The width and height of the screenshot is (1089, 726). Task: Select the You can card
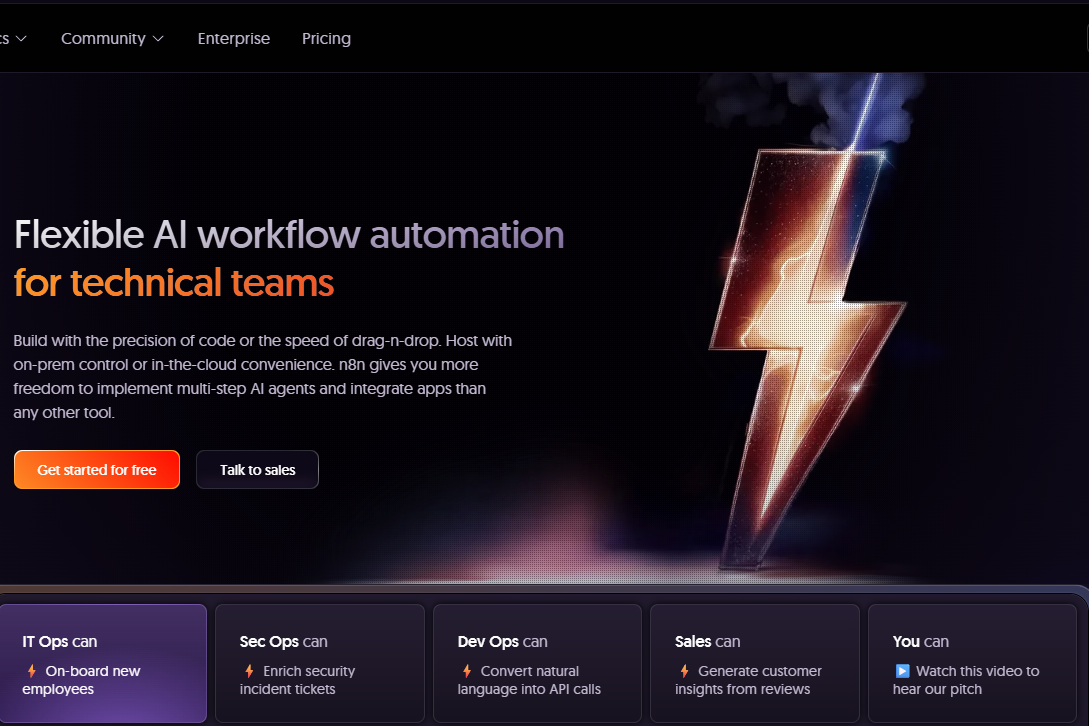(971, 663)
